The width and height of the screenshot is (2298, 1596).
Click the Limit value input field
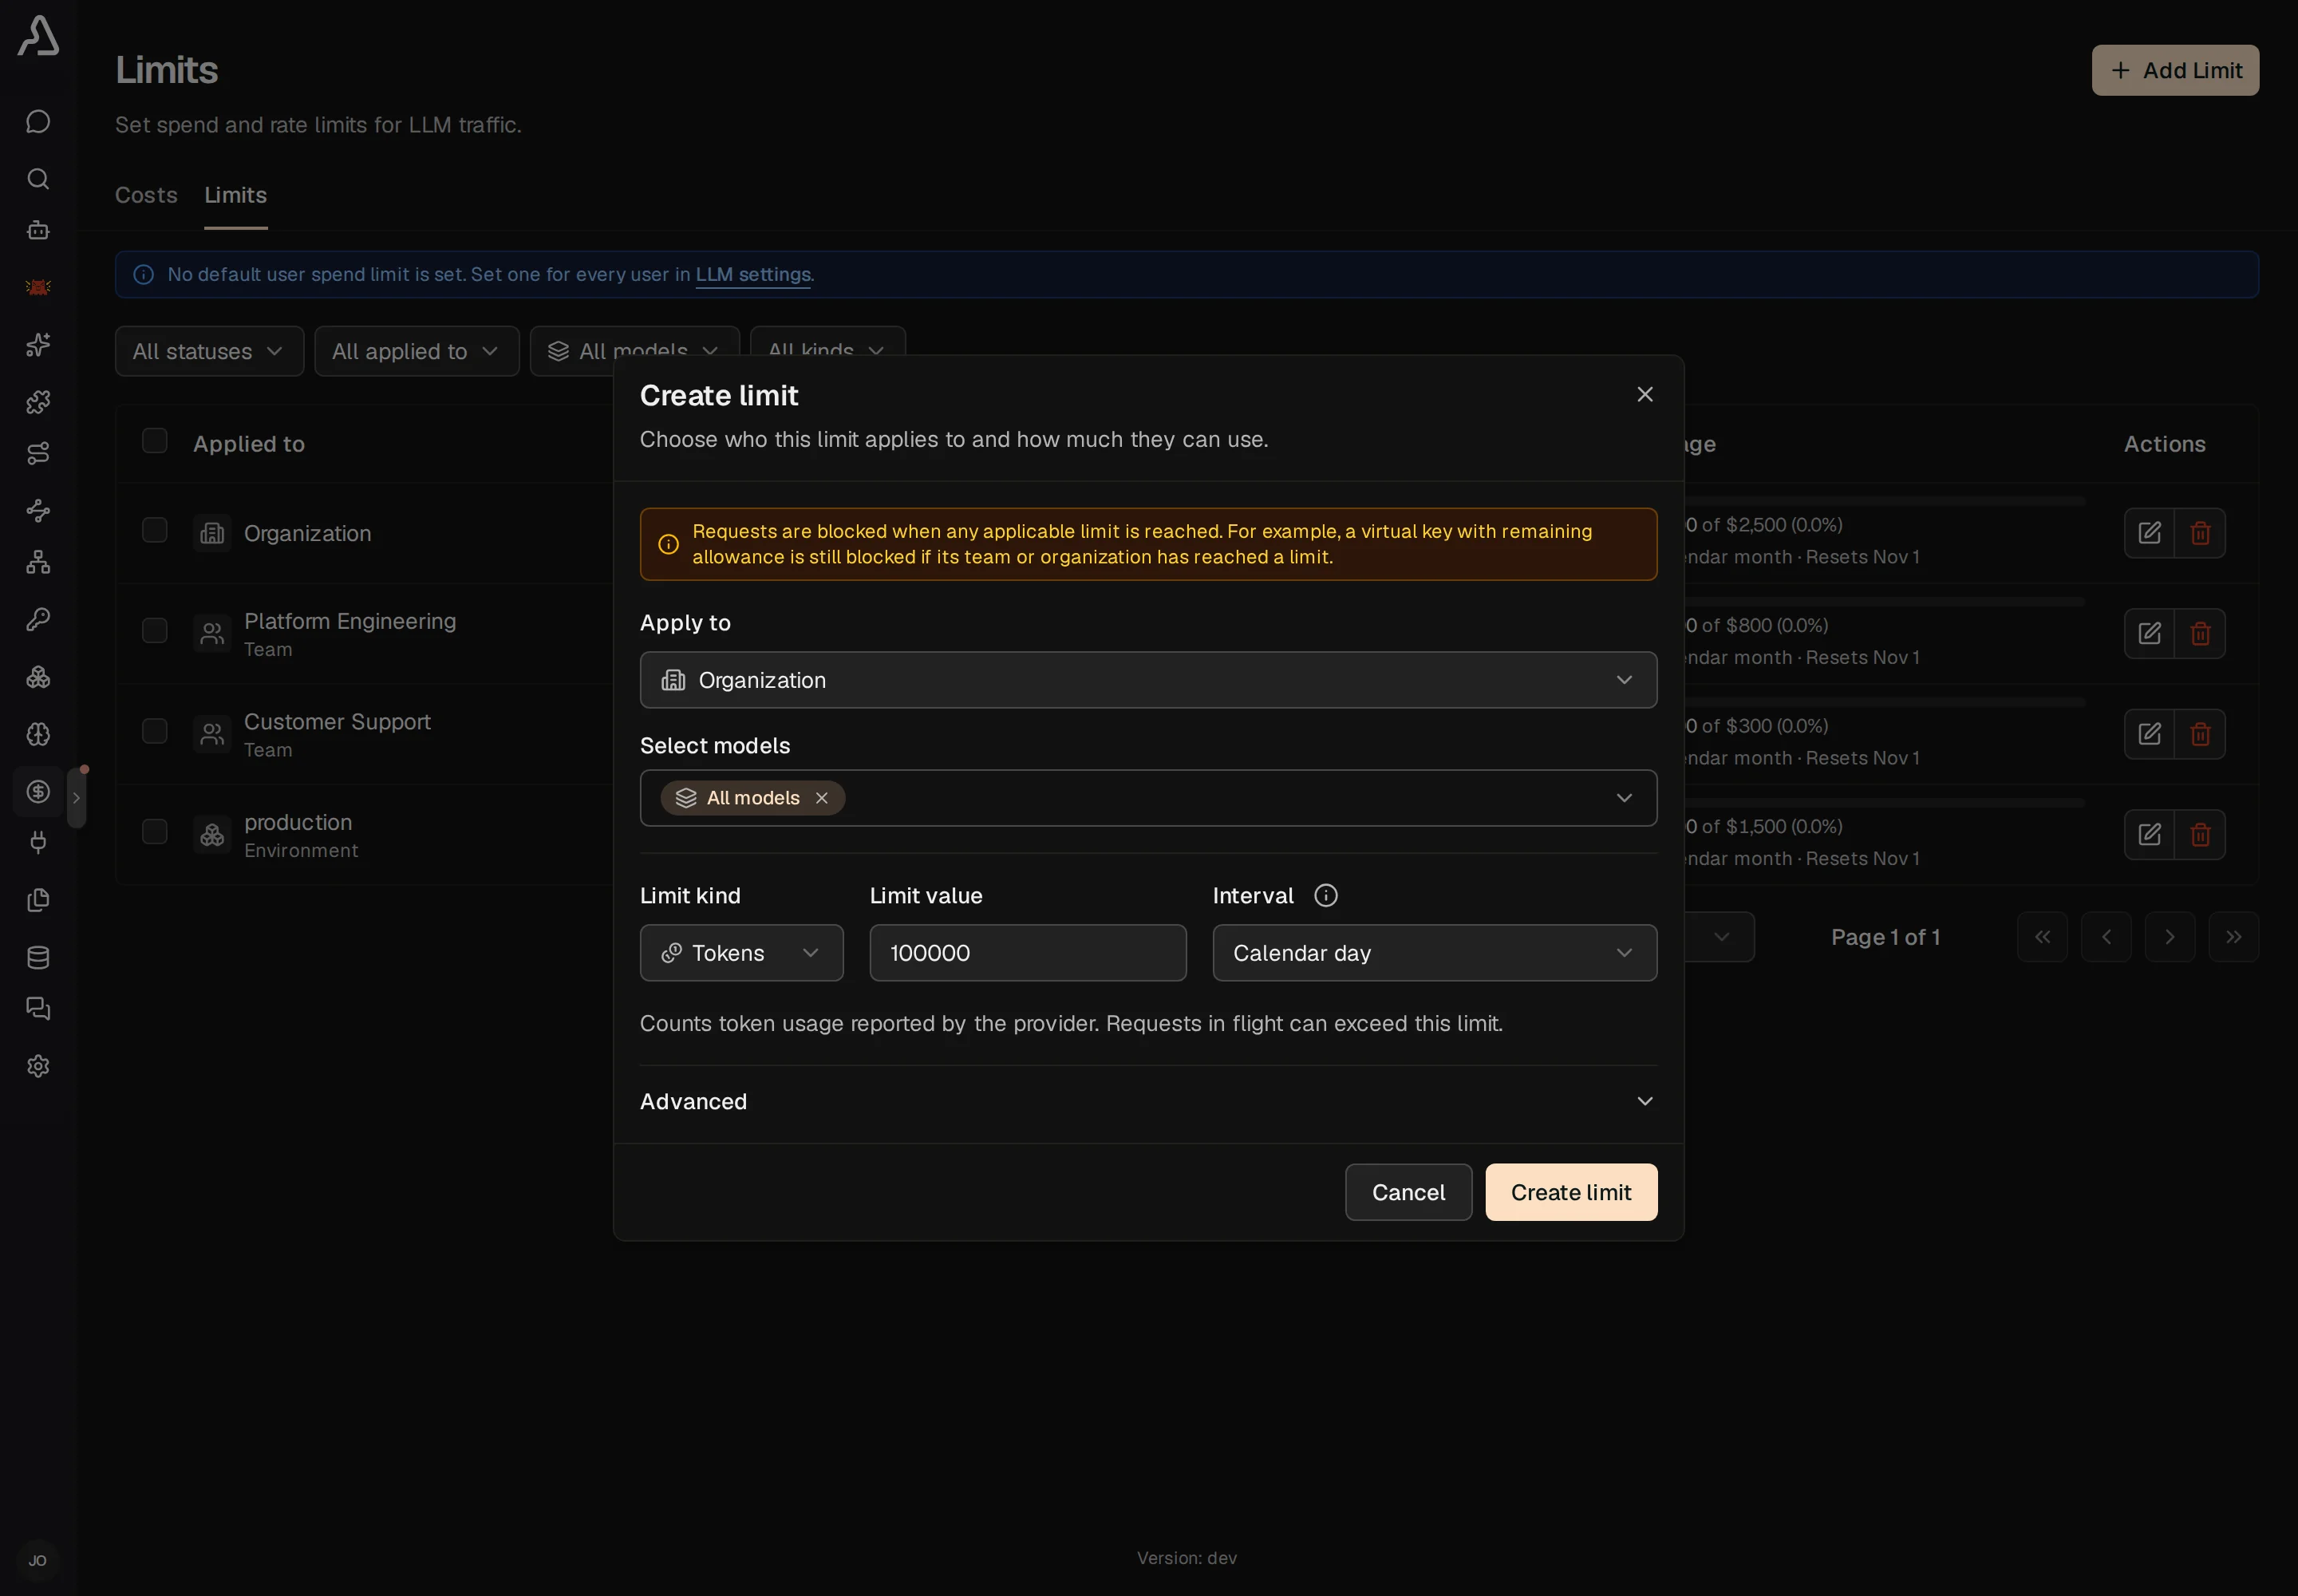pyautogui.click(x=1028, y=953)
